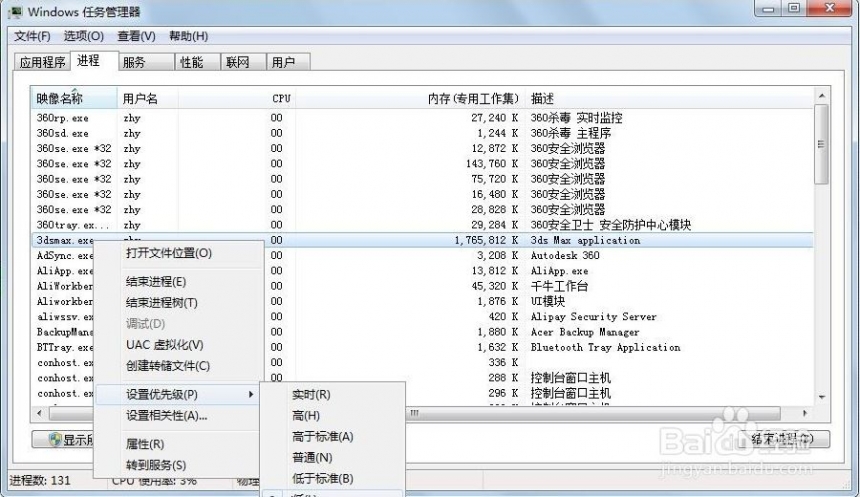Image resolution: width=860 pixels, height=497 pixels.
Task: Sort by 映像名称 column header
Action: [74, 99]
